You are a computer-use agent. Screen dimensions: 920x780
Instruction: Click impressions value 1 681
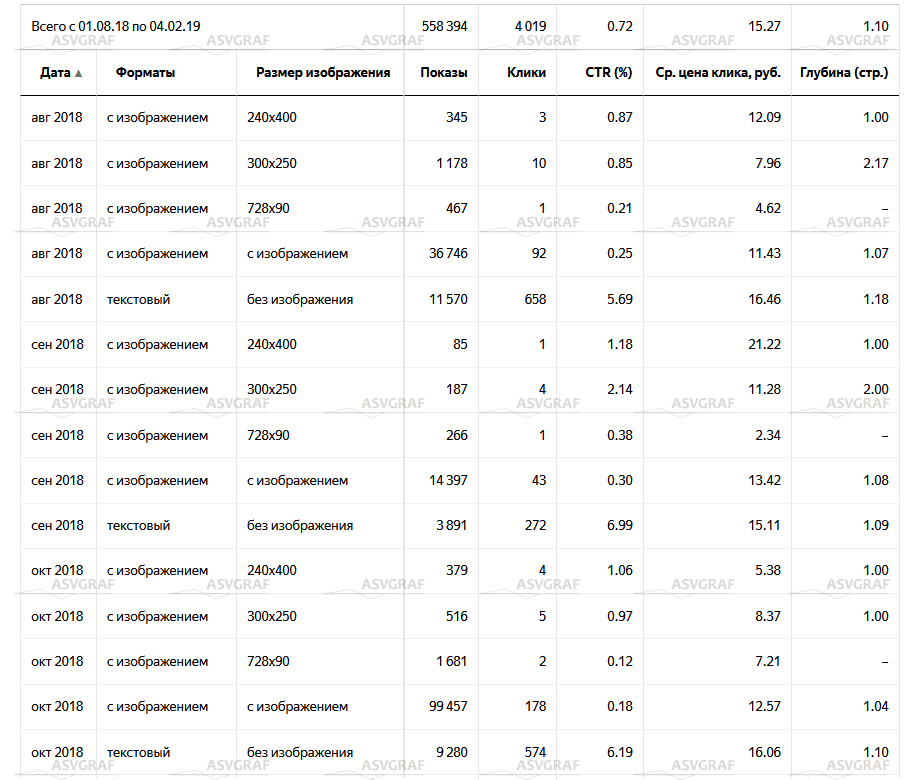452,661
